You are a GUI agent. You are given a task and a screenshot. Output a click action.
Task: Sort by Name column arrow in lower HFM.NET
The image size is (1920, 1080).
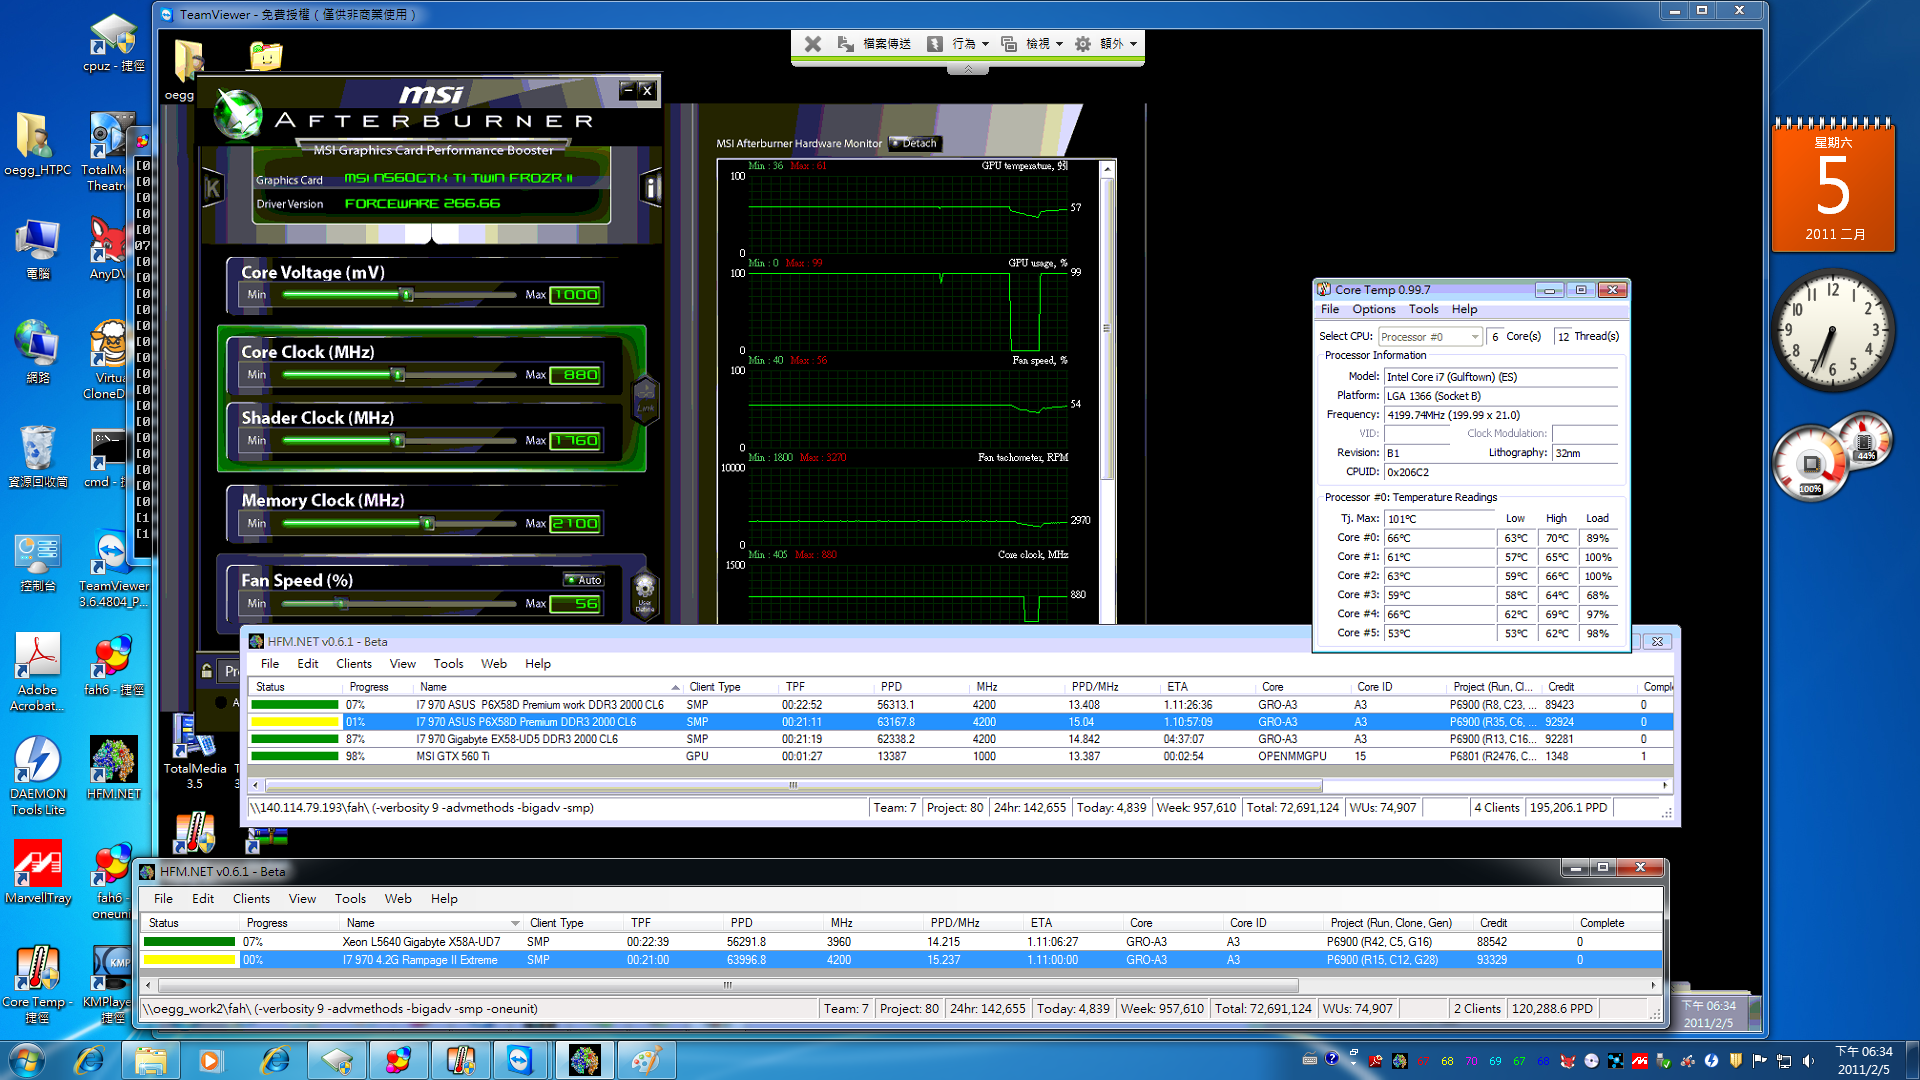tap(515, 923)
